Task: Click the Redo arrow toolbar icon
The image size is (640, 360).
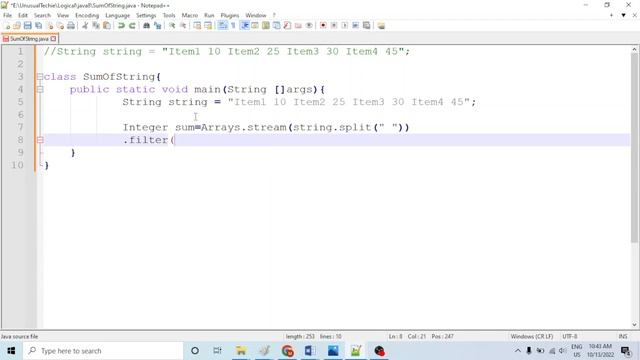Action: [x=132, y=26]
